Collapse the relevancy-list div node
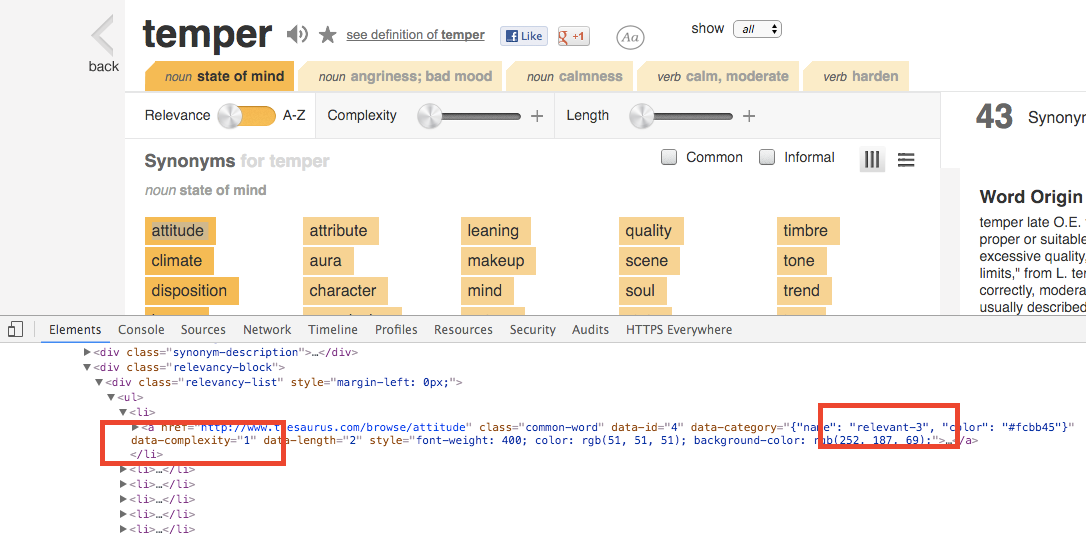 click(99, 382)
